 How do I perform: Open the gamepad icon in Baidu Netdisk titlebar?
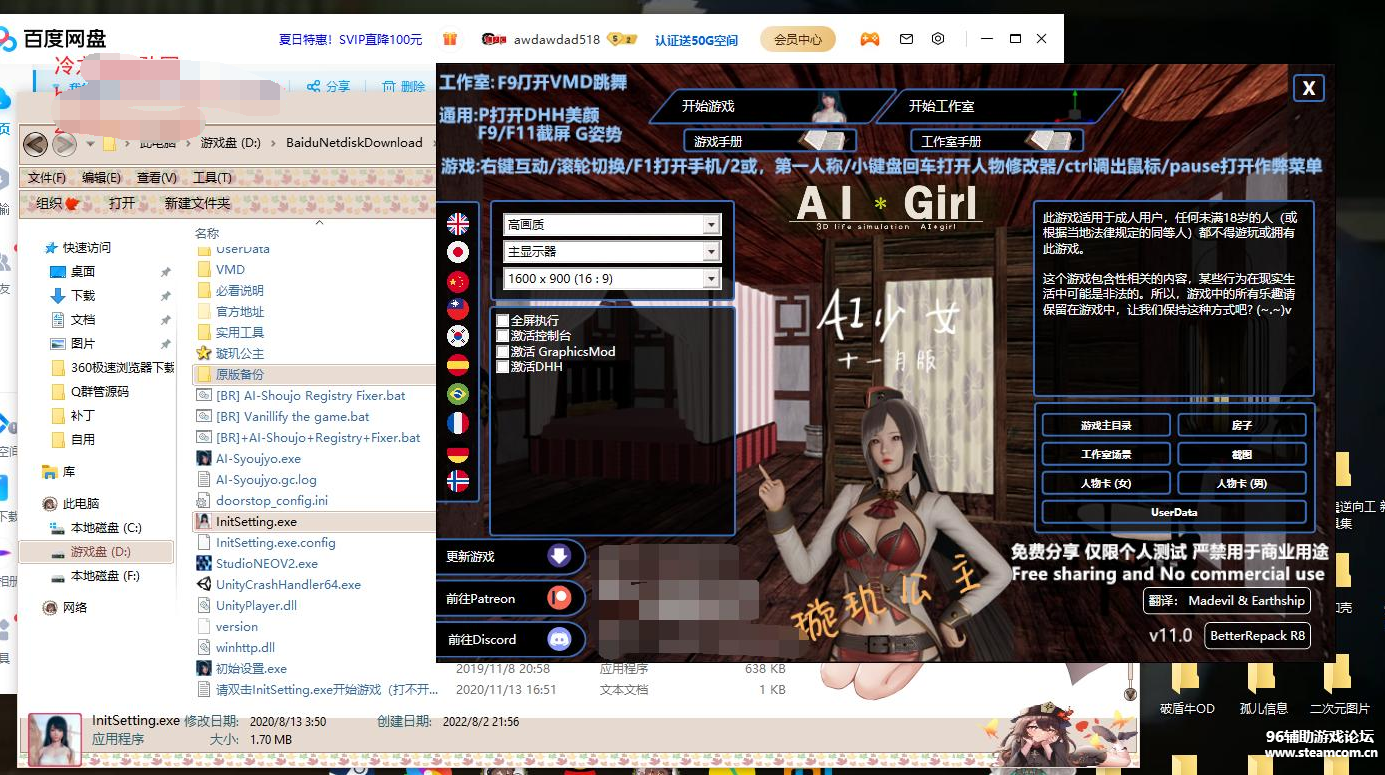click(x=869, y=38)
